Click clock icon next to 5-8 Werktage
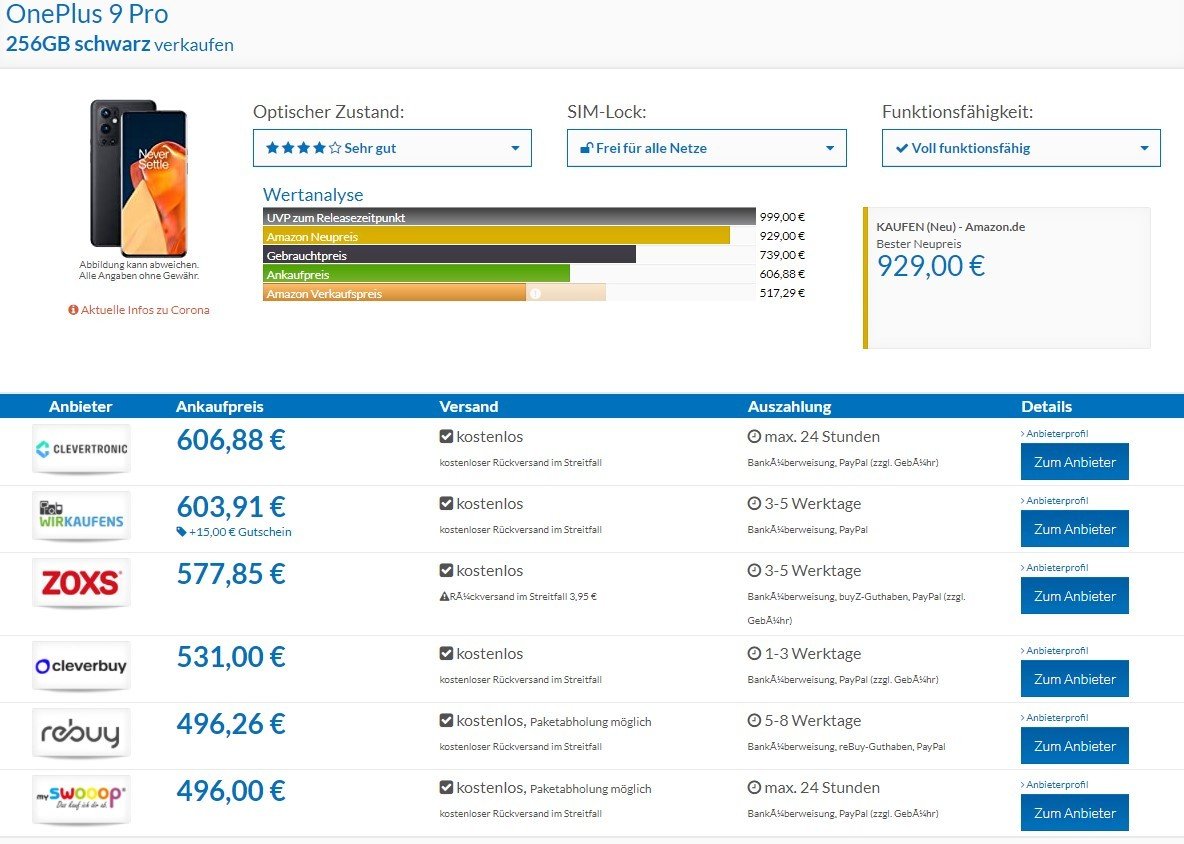 (x=754, y=721)
